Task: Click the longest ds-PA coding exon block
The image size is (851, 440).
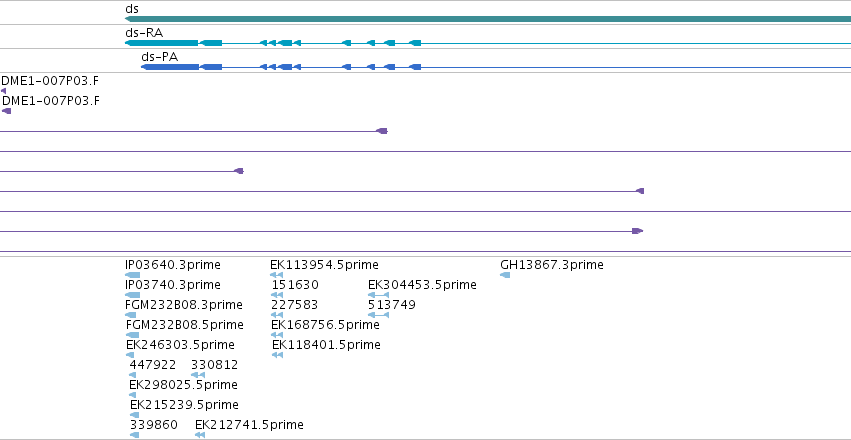Action: (x=170, y=67)
